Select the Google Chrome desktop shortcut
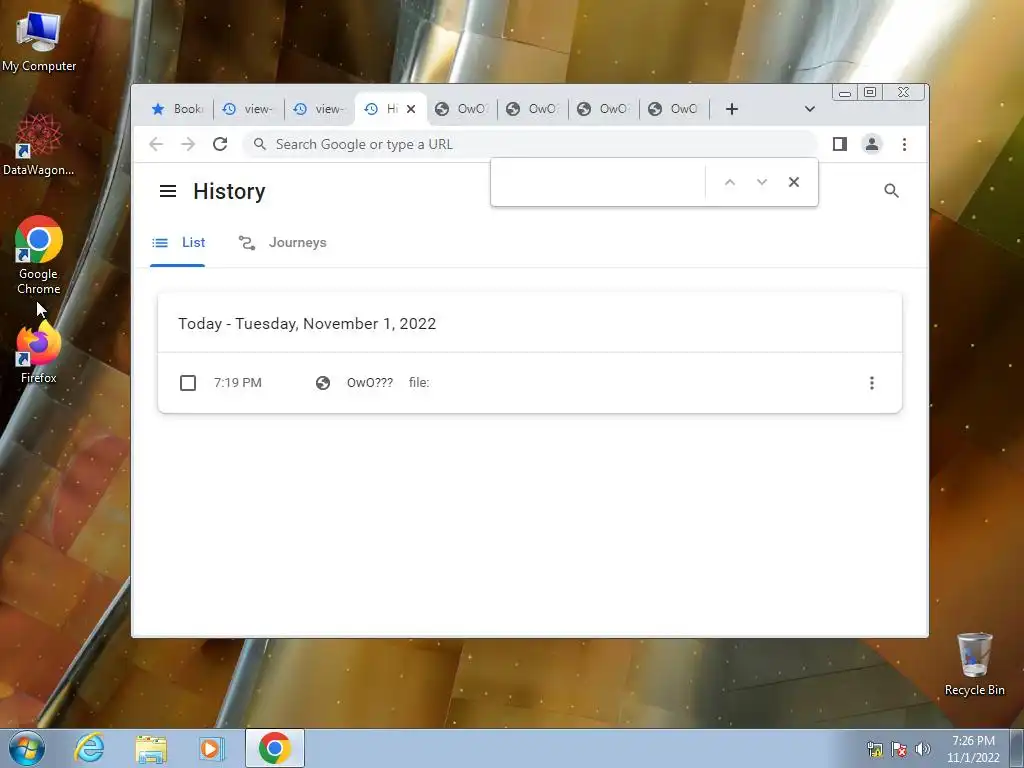Viewport: 1024px width, 768px height. (x=39, y=255)
